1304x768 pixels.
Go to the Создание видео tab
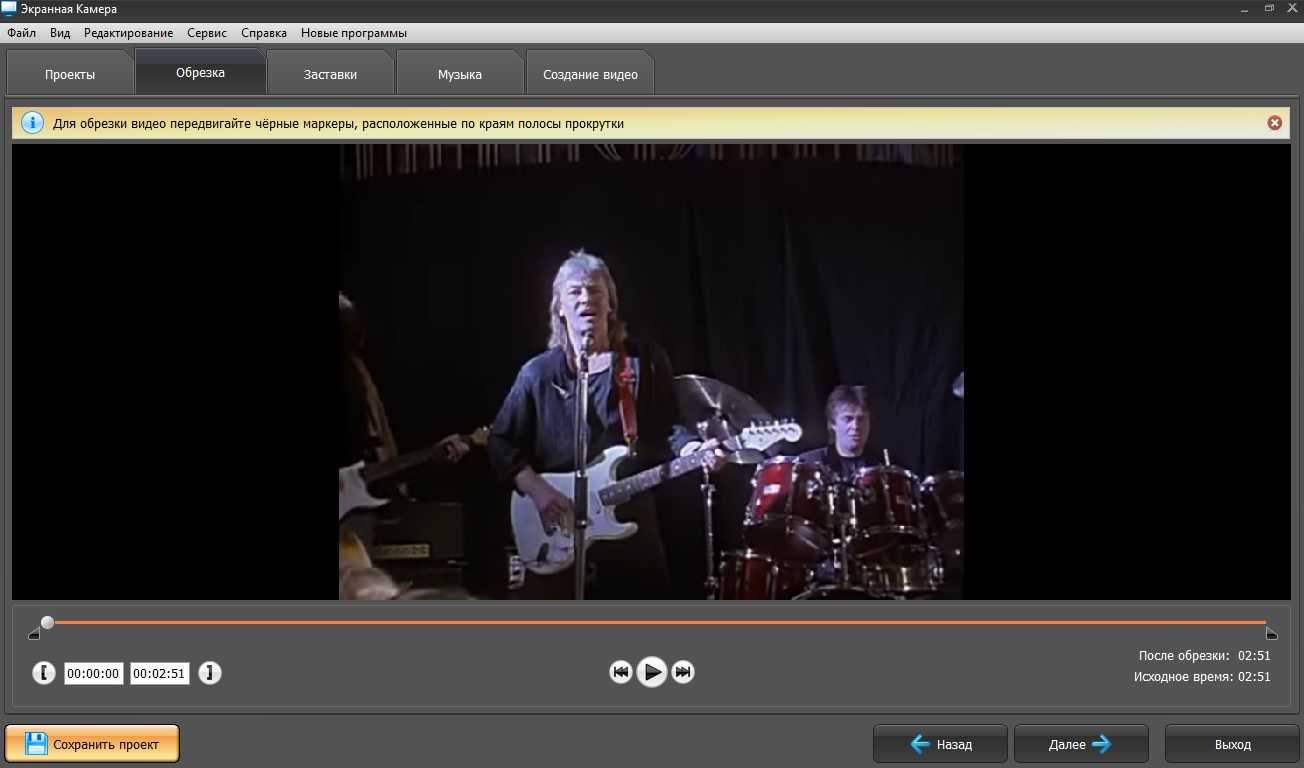pos(590,74)
